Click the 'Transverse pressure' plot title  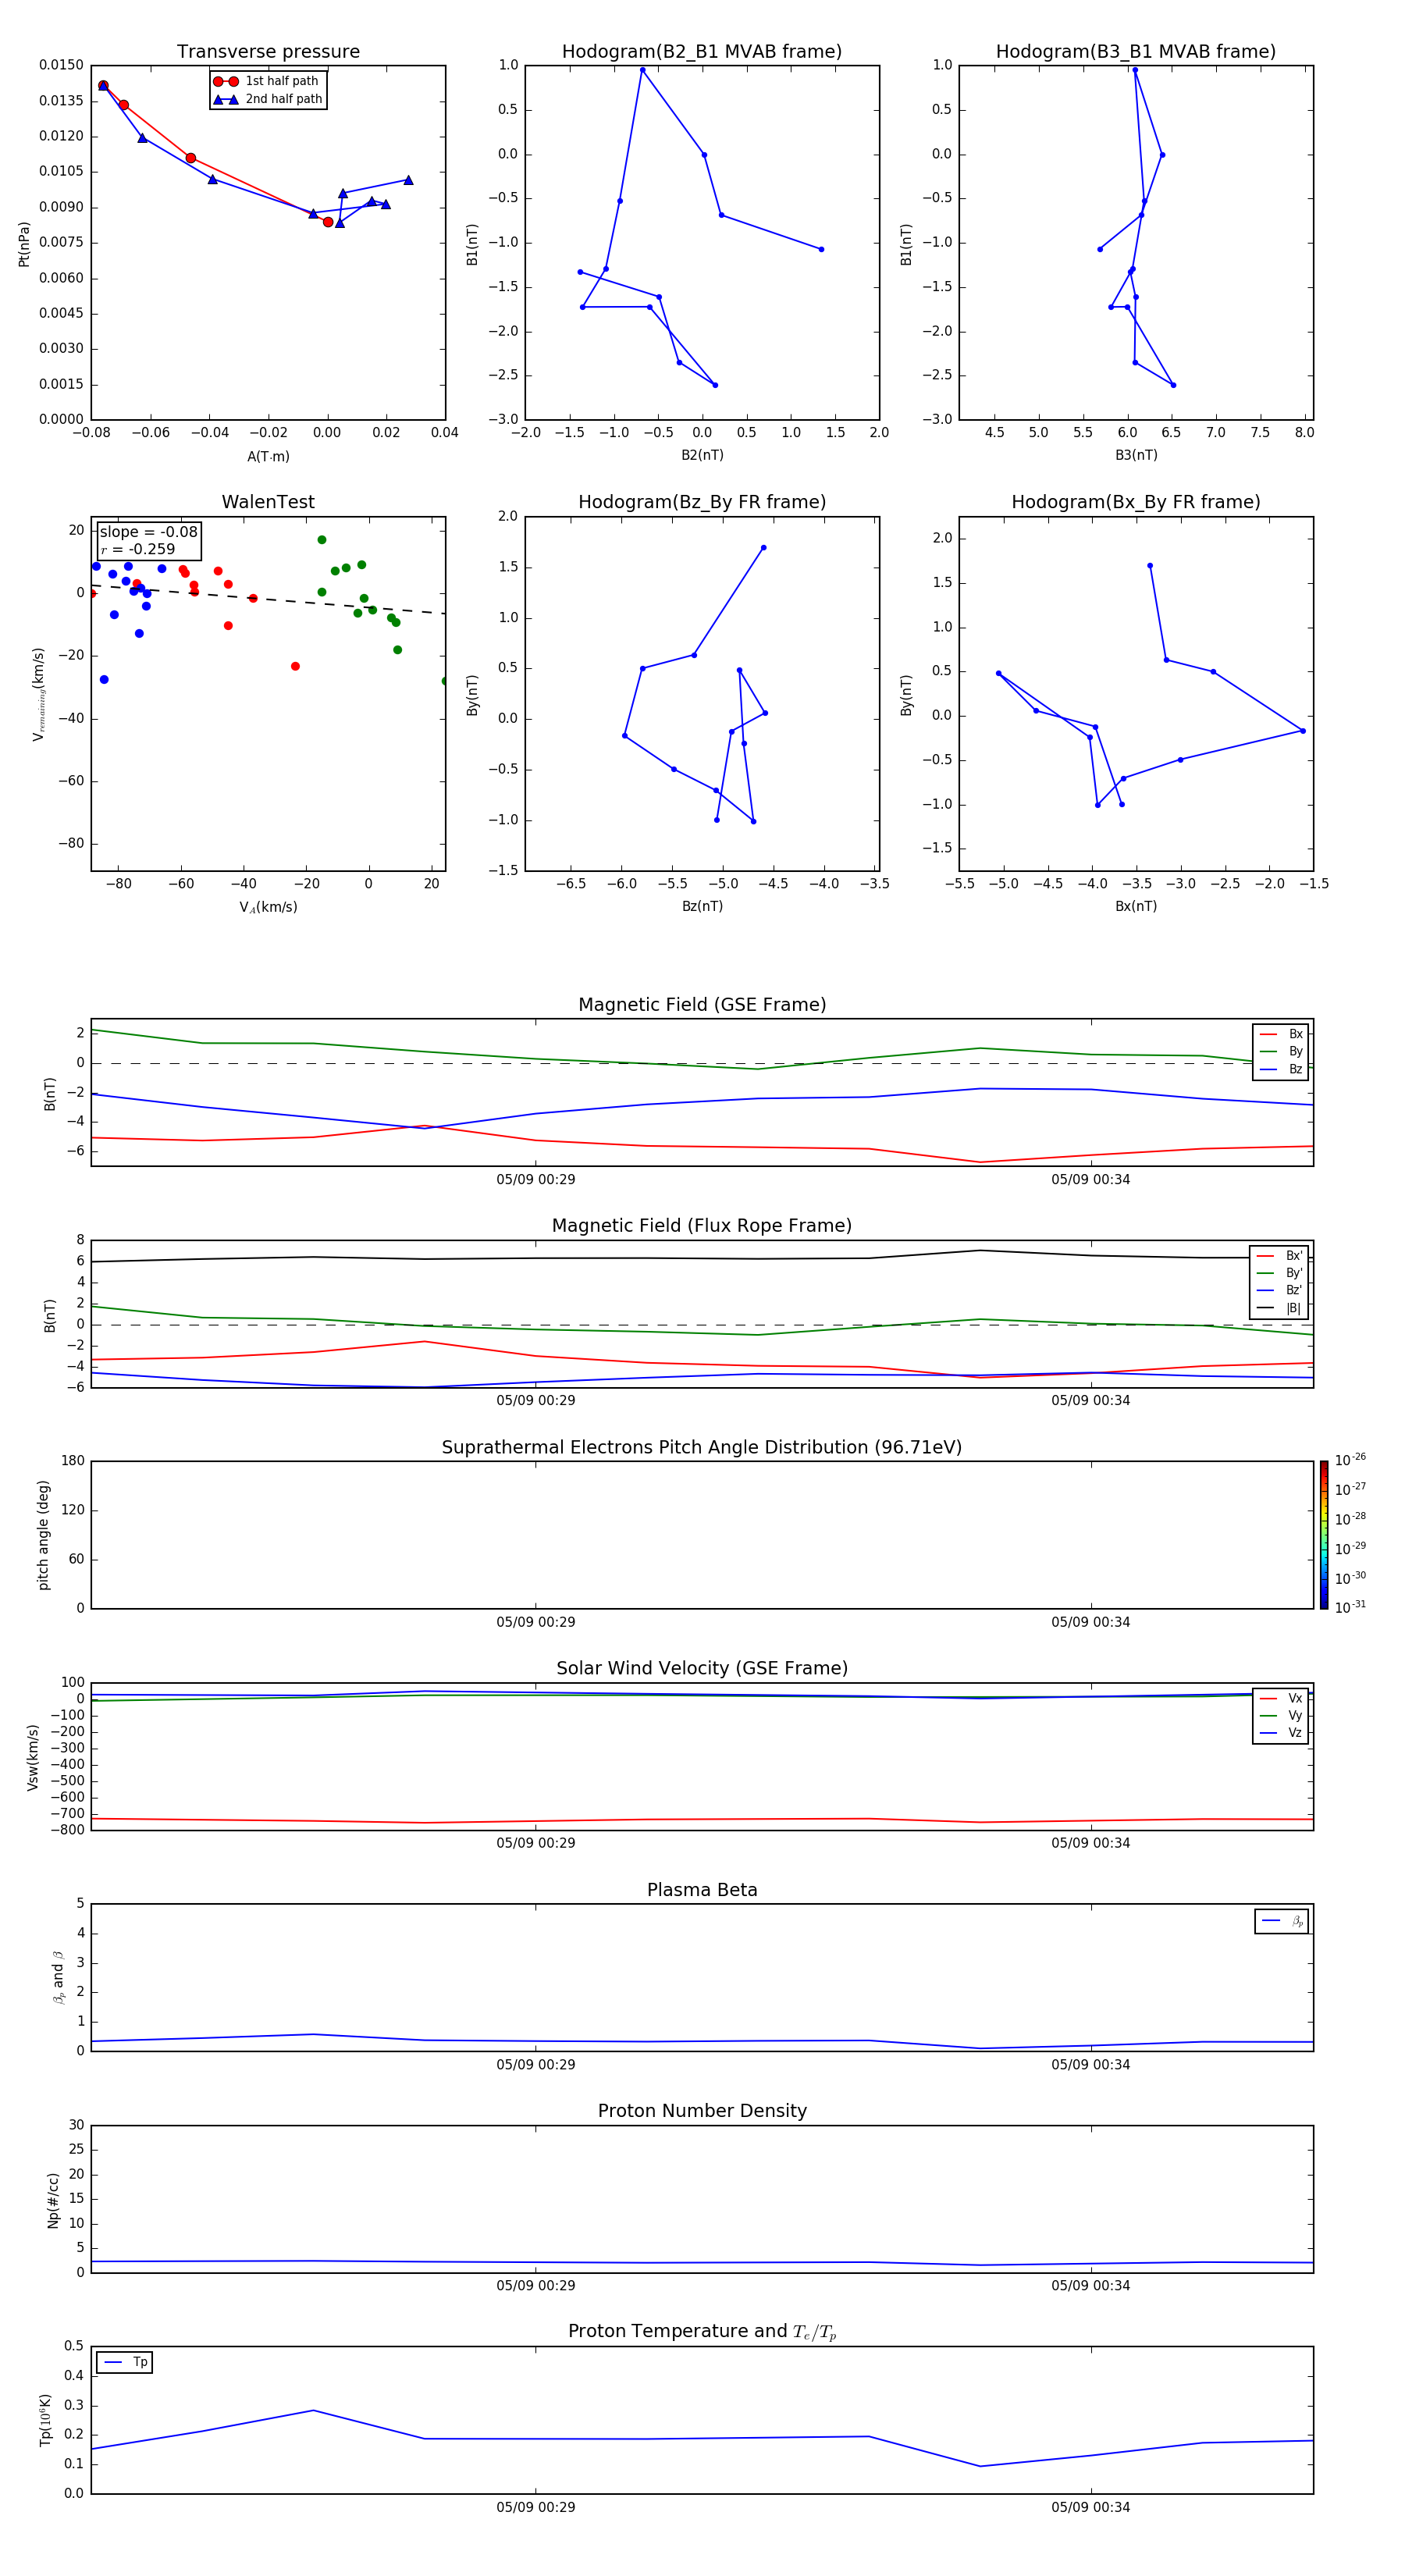(268, 52)
